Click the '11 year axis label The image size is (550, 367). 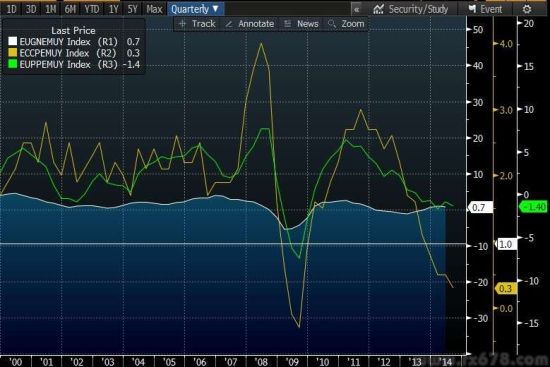tap(354, 361)
